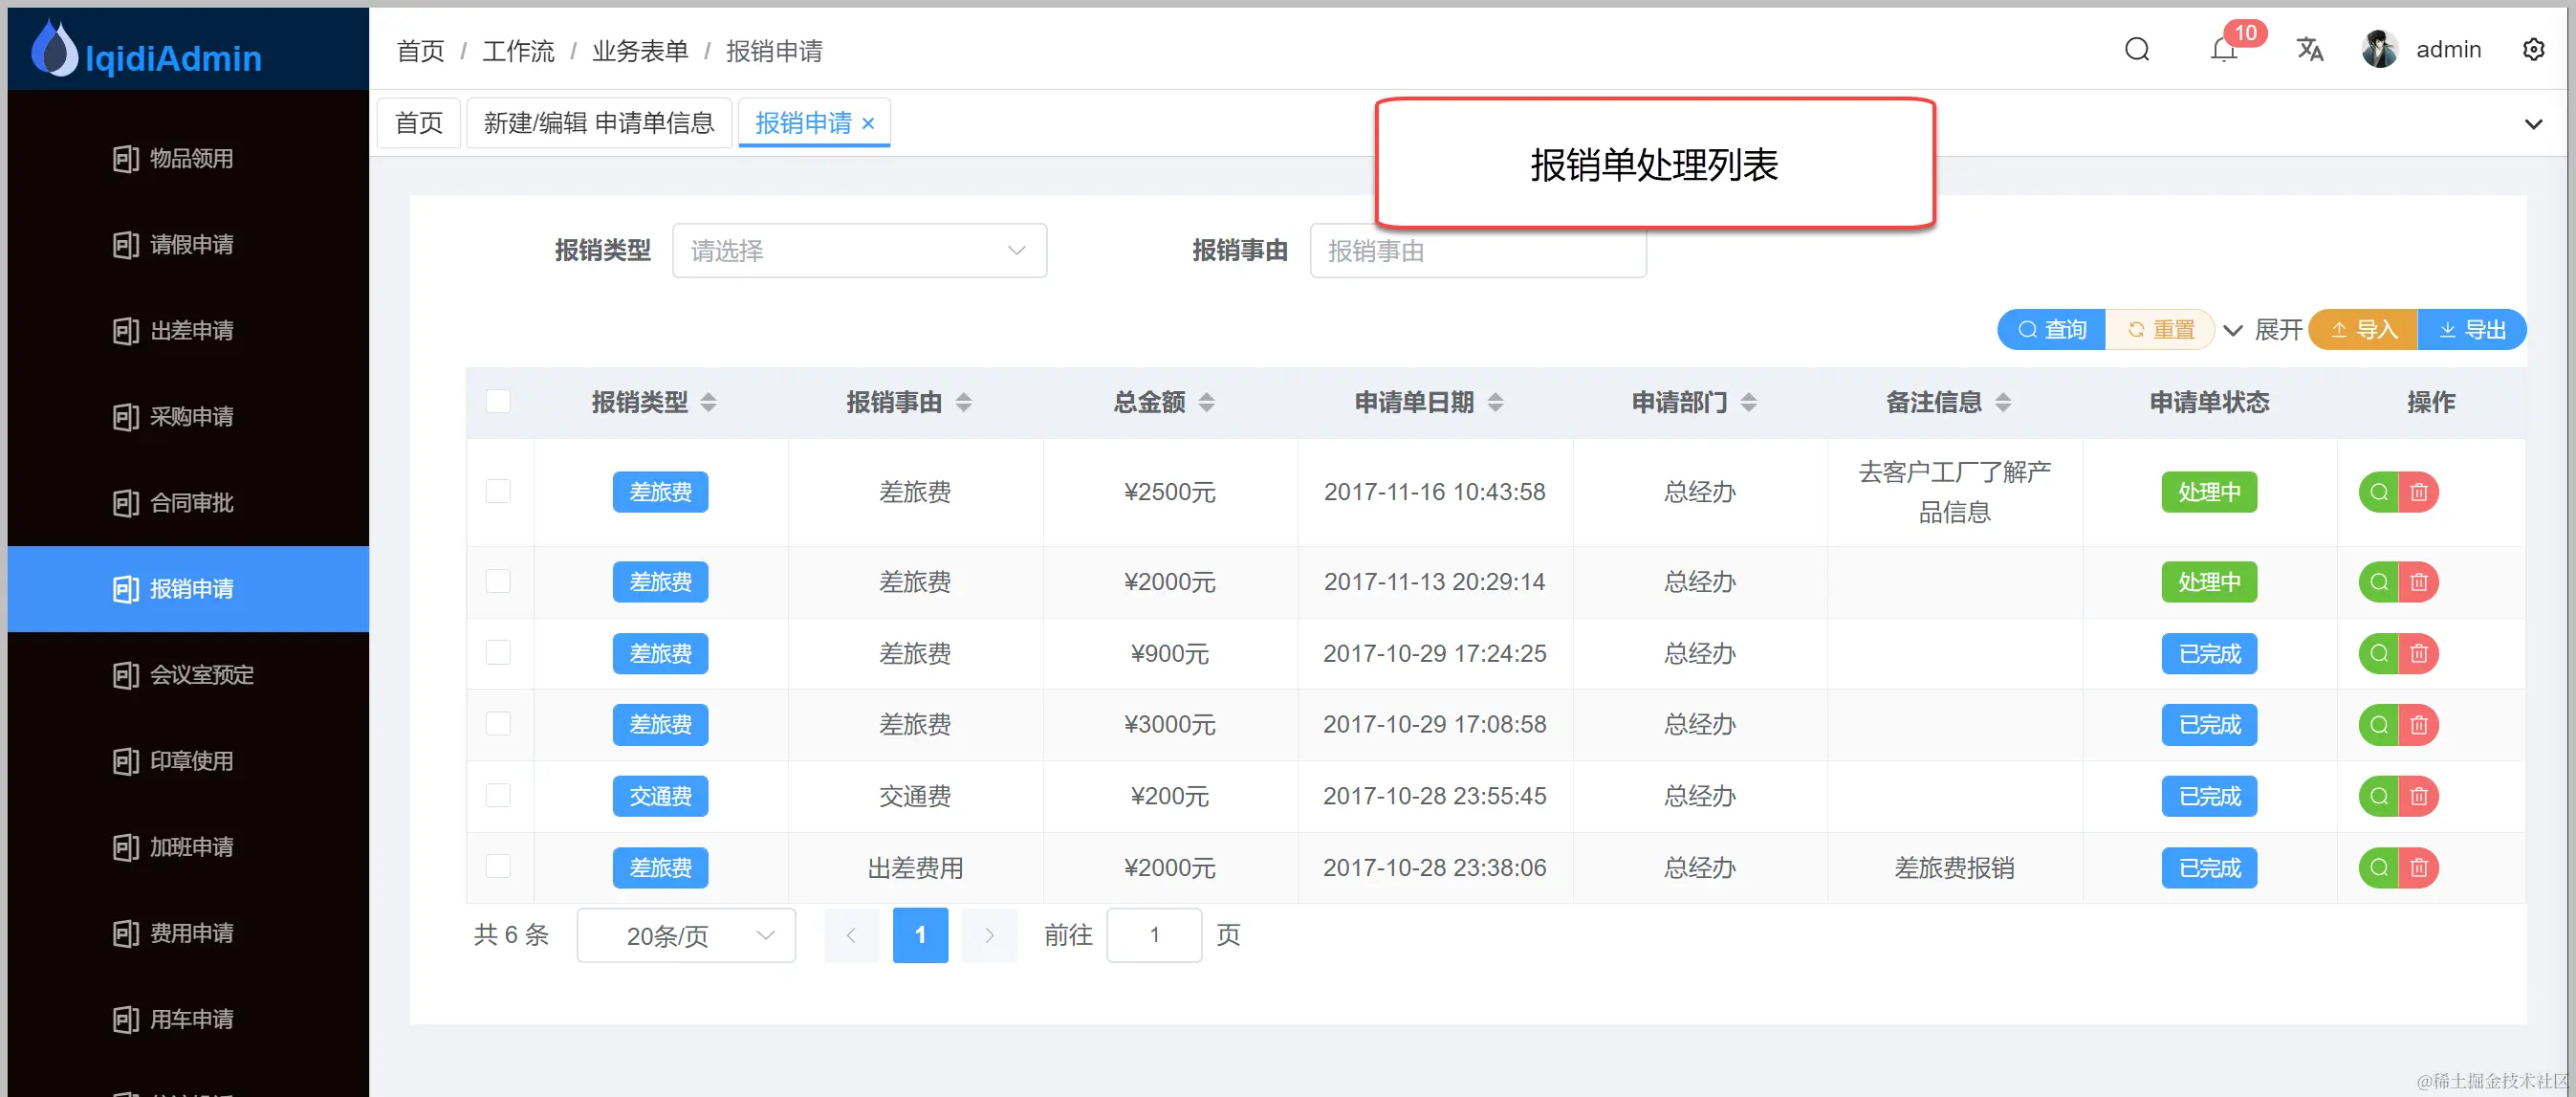Select checkbox for 出差费用 row
This screenshot has height=1097, width=2576.
(x=497, y=867)
